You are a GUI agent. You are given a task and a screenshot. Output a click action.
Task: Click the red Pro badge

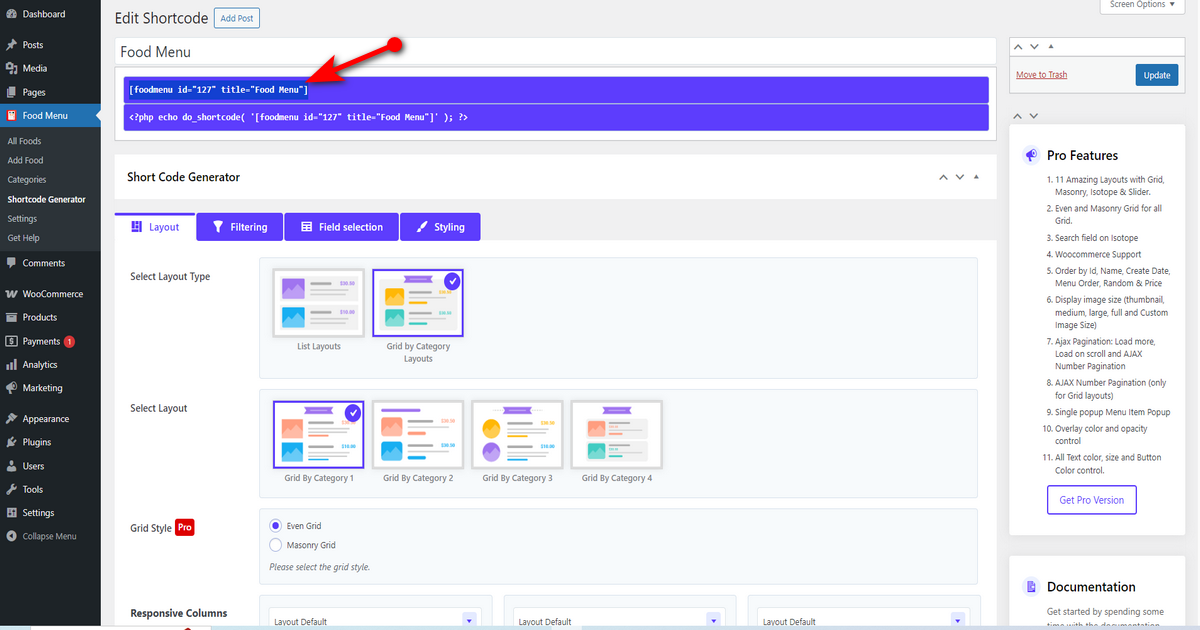coord(185,527)
